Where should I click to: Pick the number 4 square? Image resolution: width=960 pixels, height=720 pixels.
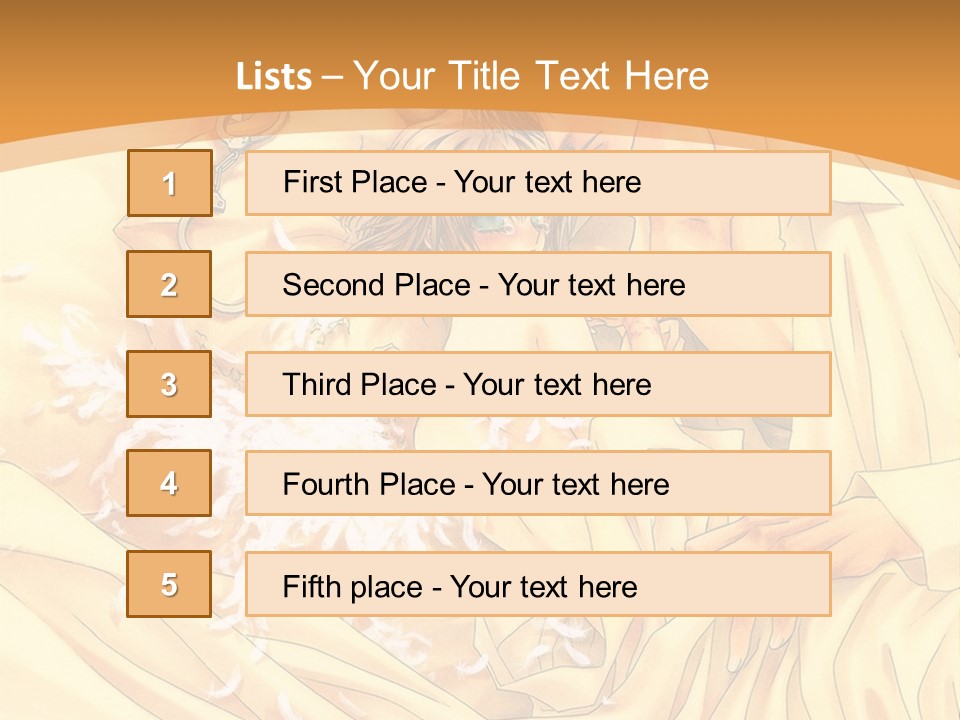169,483
